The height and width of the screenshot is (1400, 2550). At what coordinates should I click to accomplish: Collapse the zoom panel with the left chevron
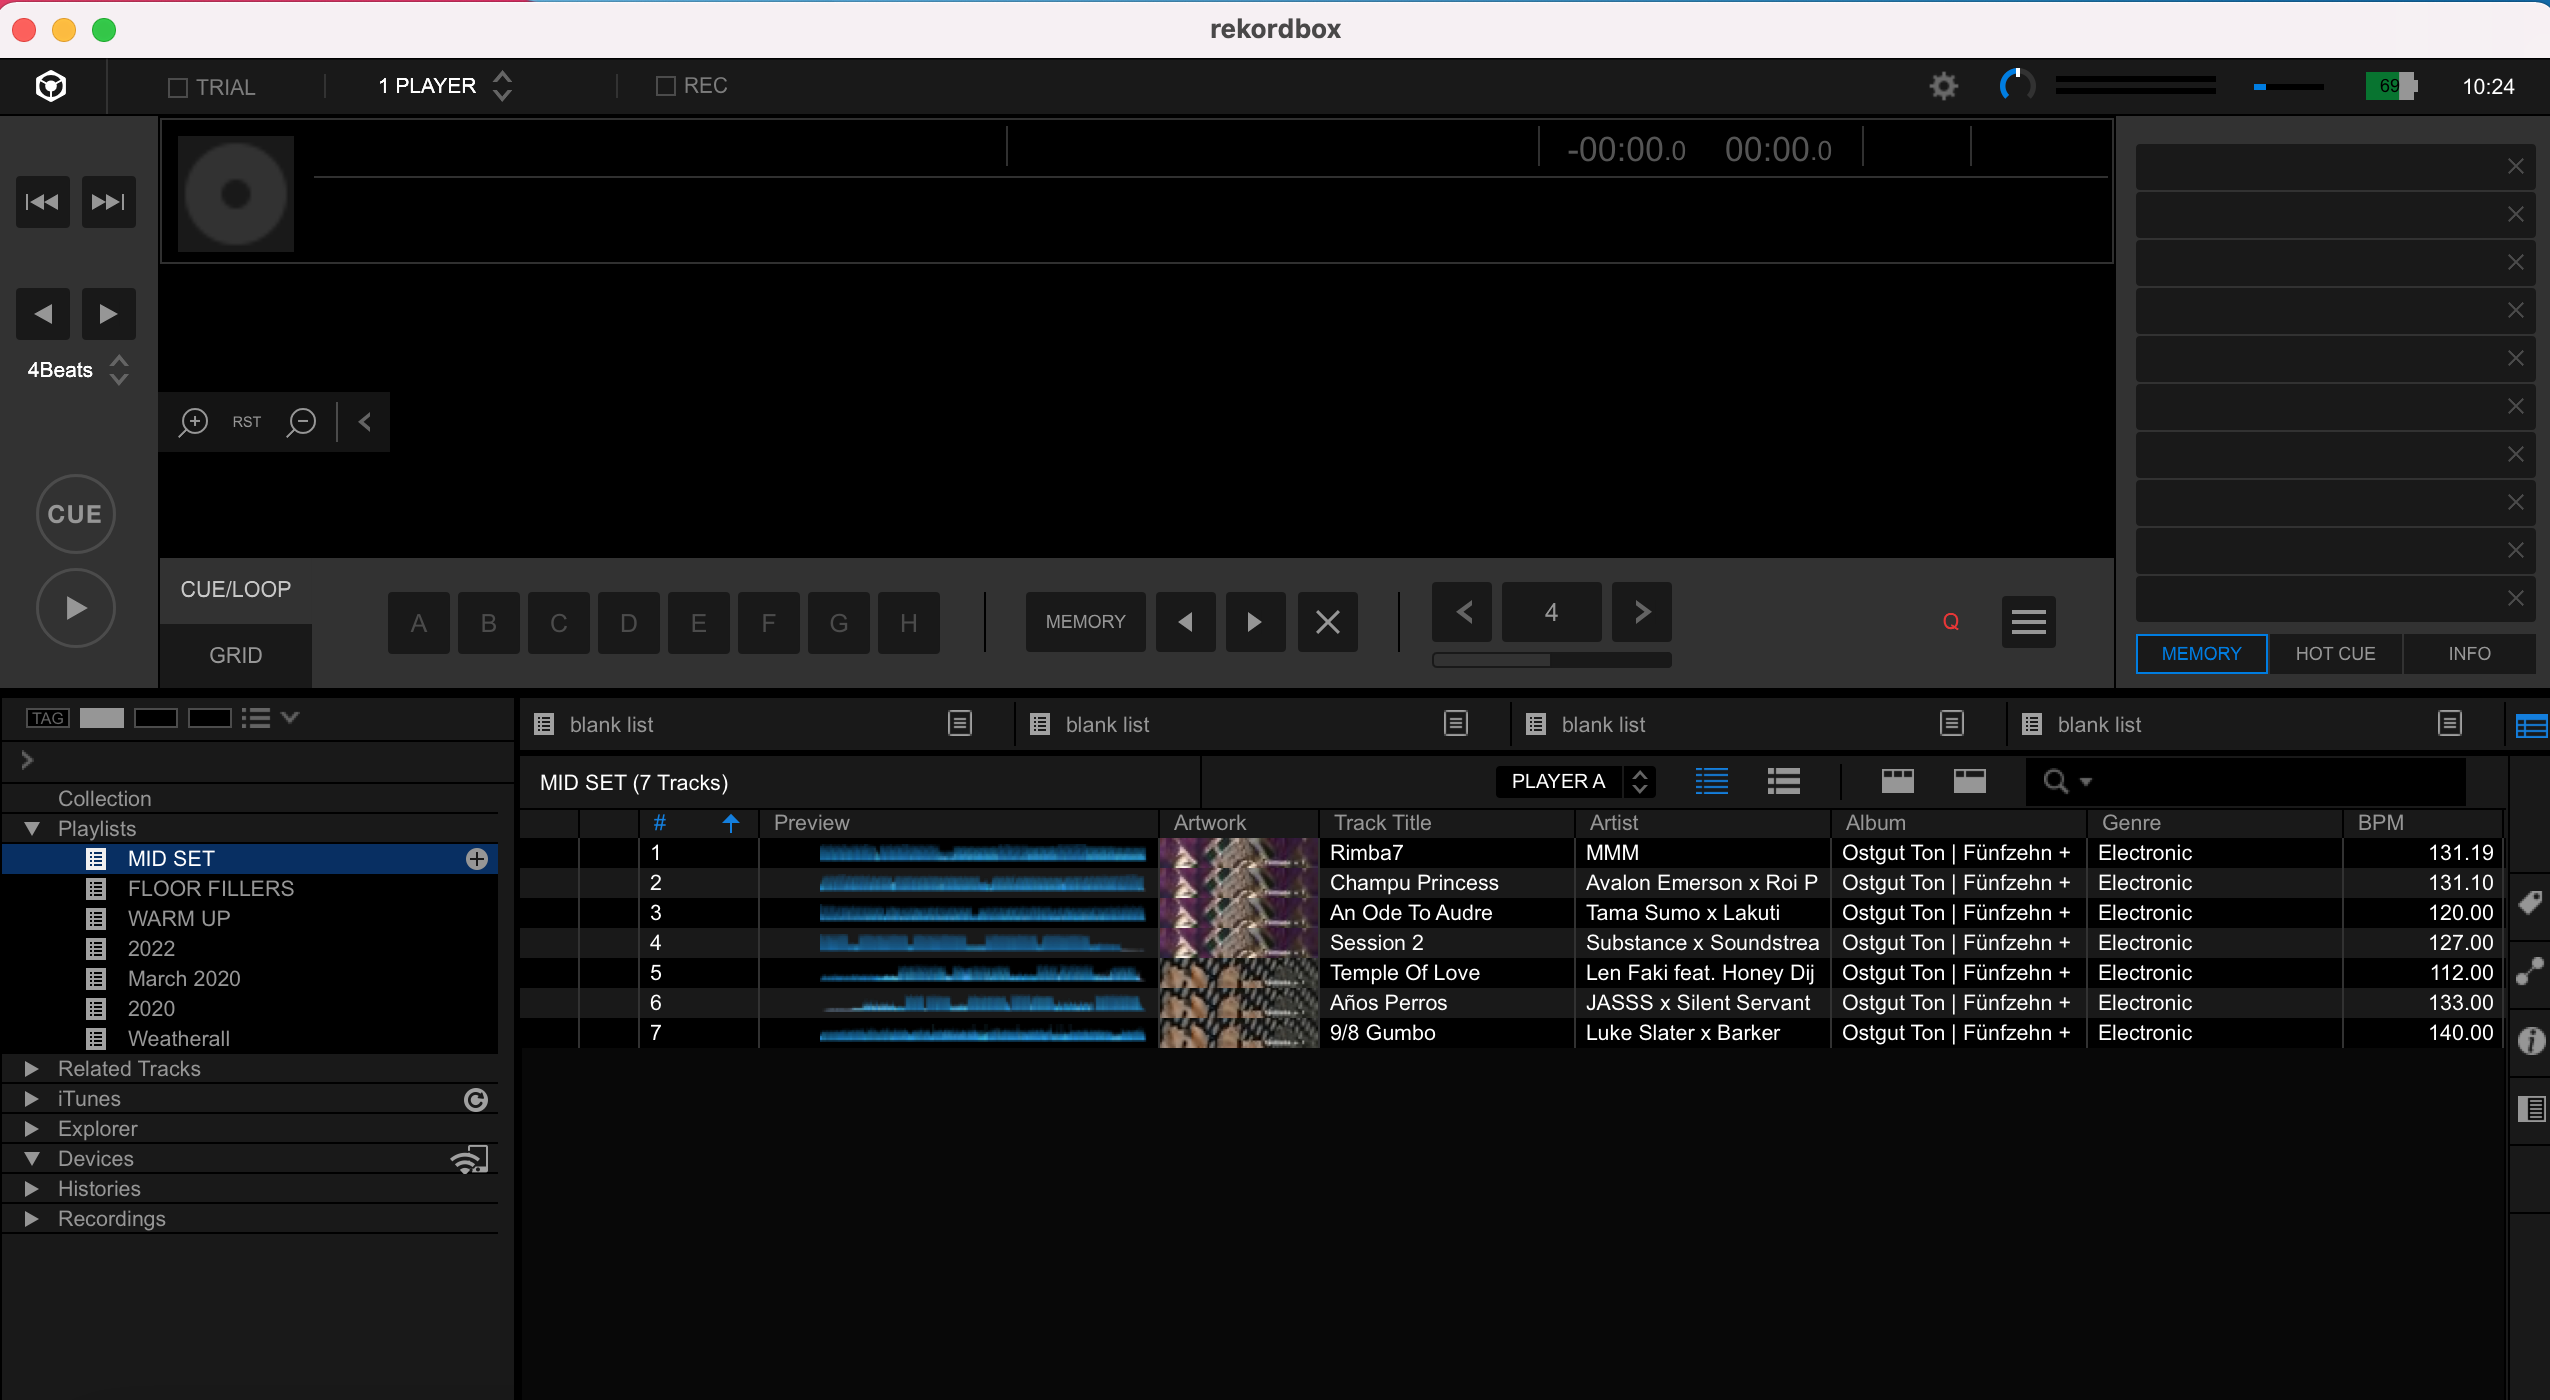[x=365, y=422]
